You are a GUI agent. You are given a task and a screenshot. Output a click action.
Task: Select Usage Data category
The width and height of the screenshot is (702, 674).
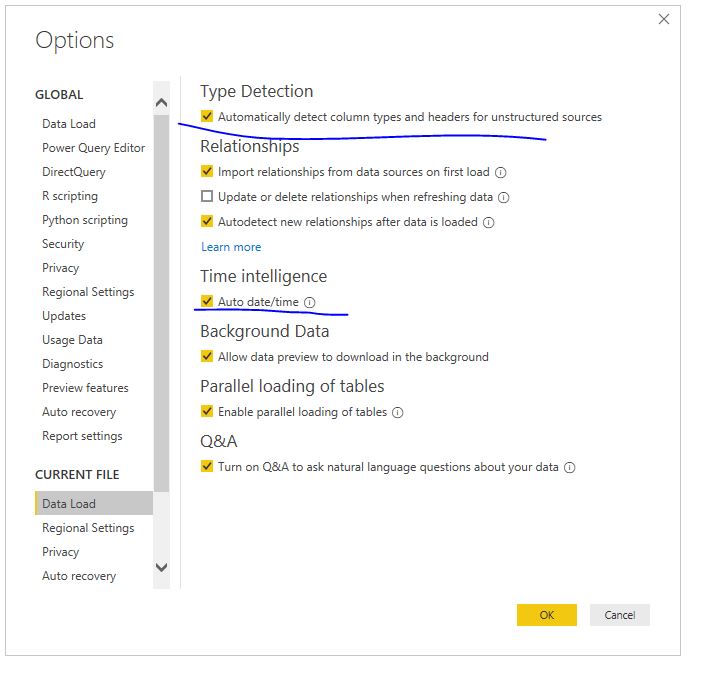72,340
